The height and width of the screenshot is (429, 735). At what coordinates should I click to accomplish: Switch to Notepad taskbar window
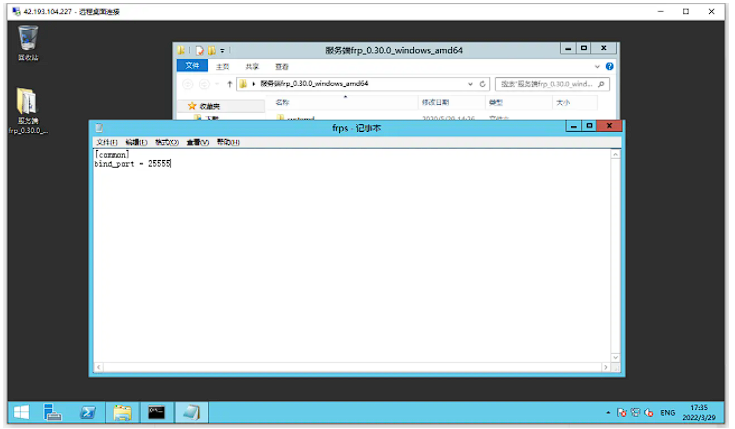[x=190, y=411]
